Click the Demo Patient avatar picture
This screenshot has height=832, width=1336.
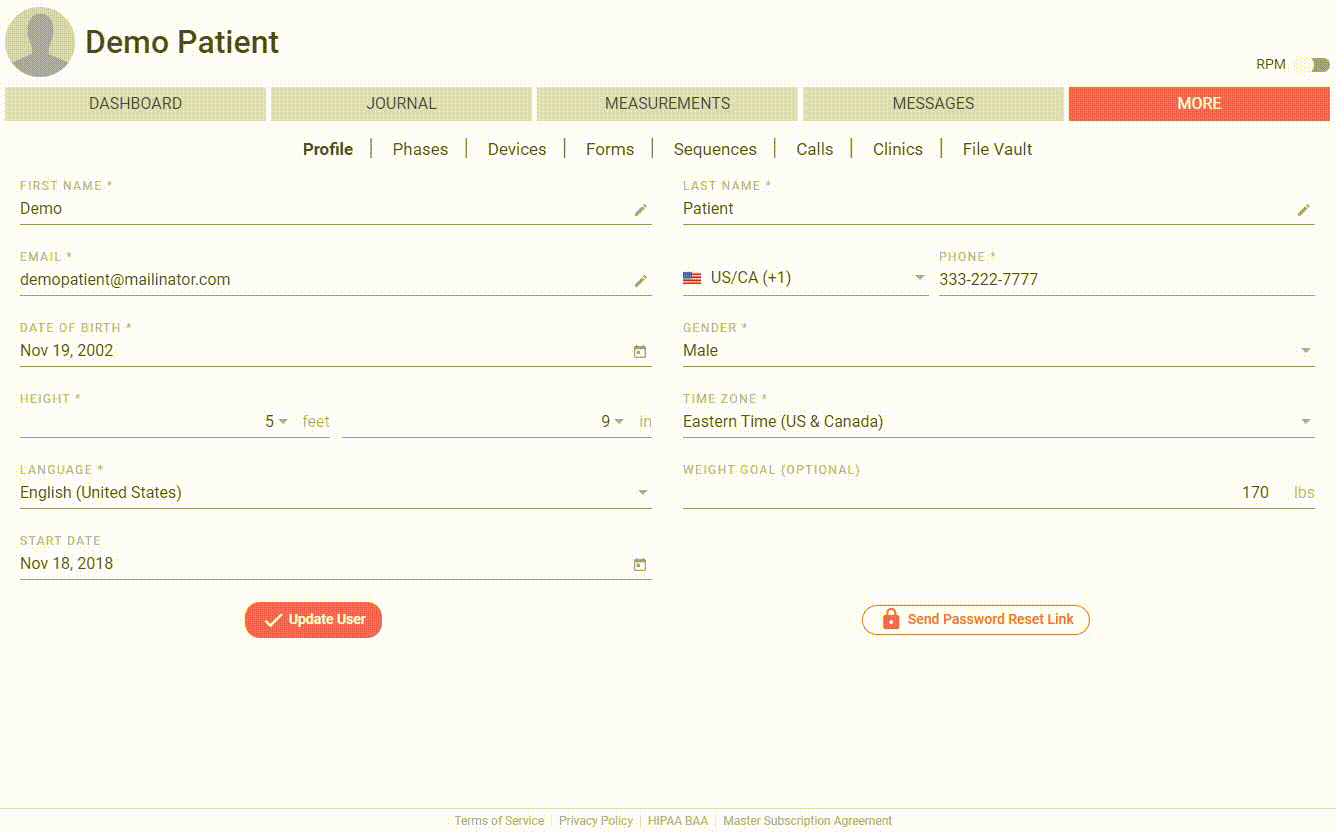click(40, 42)
